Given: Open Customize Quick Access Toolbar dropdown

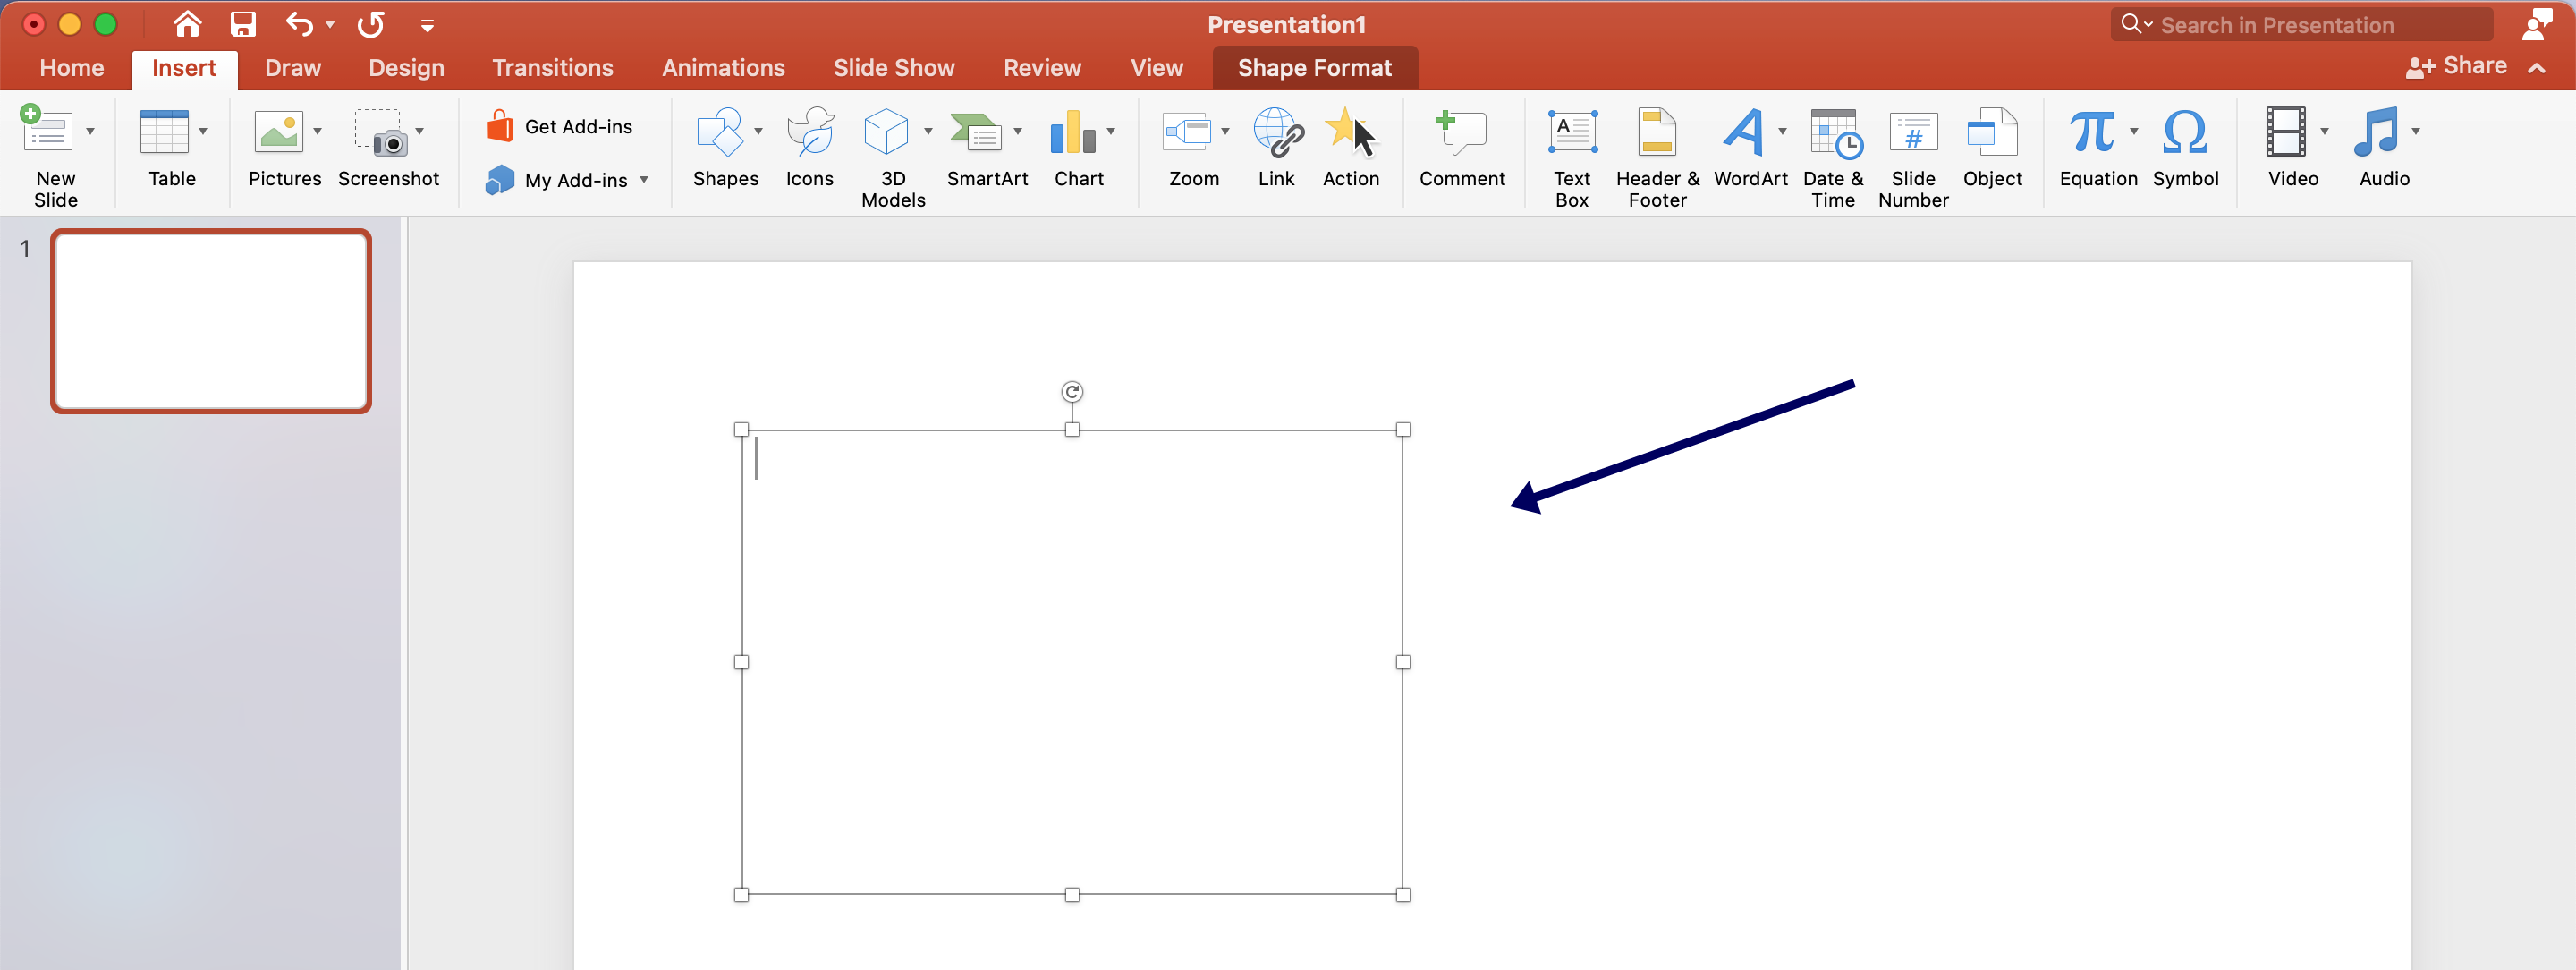Looking at the screenshot, I should (x=427, y=26).
